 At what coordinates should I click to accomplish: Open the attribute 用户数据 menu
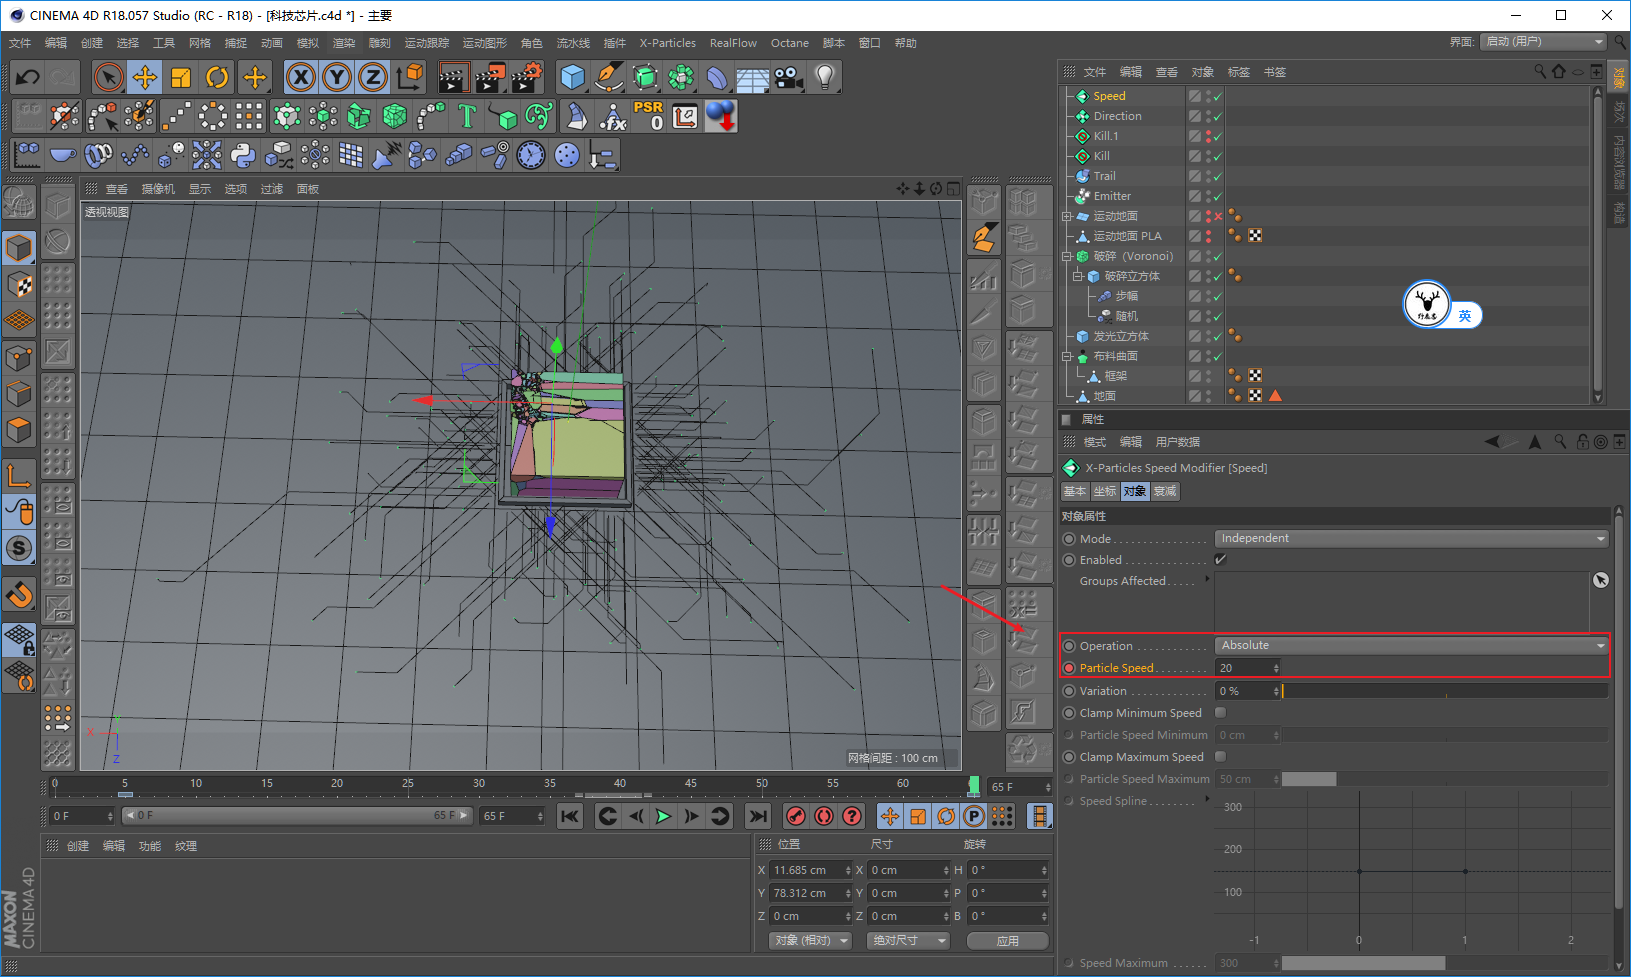1178,442
